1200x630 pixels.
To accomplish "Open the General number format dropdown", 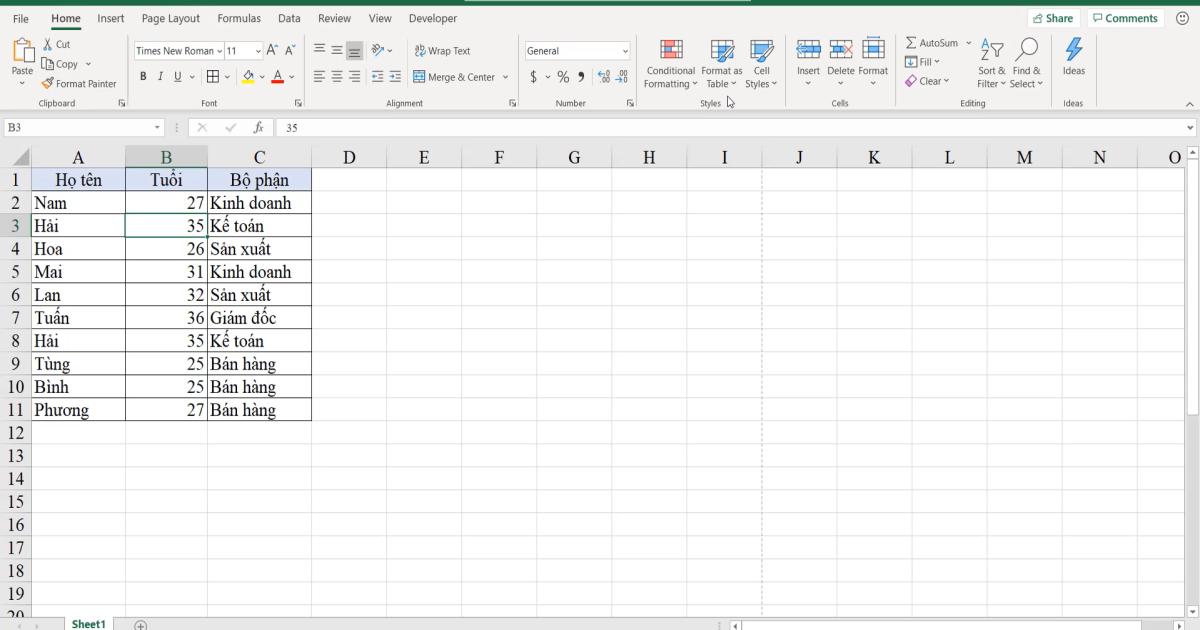I will click(x=624, y=50).
